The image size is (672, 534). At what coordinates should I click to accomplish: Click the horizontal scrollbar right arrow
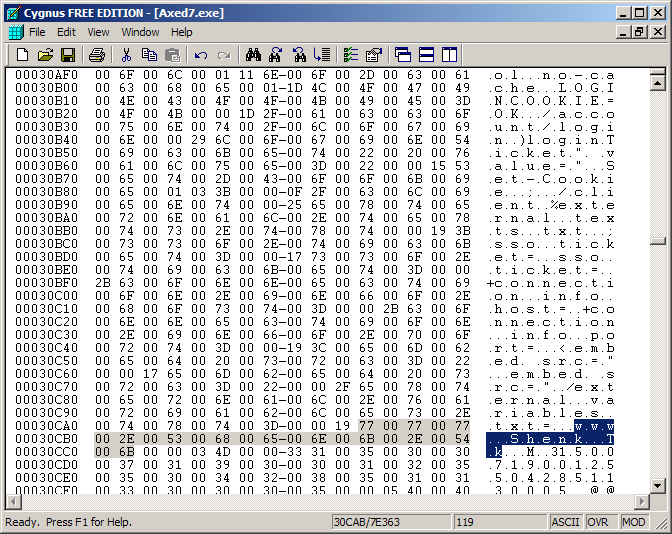point(642,501)
